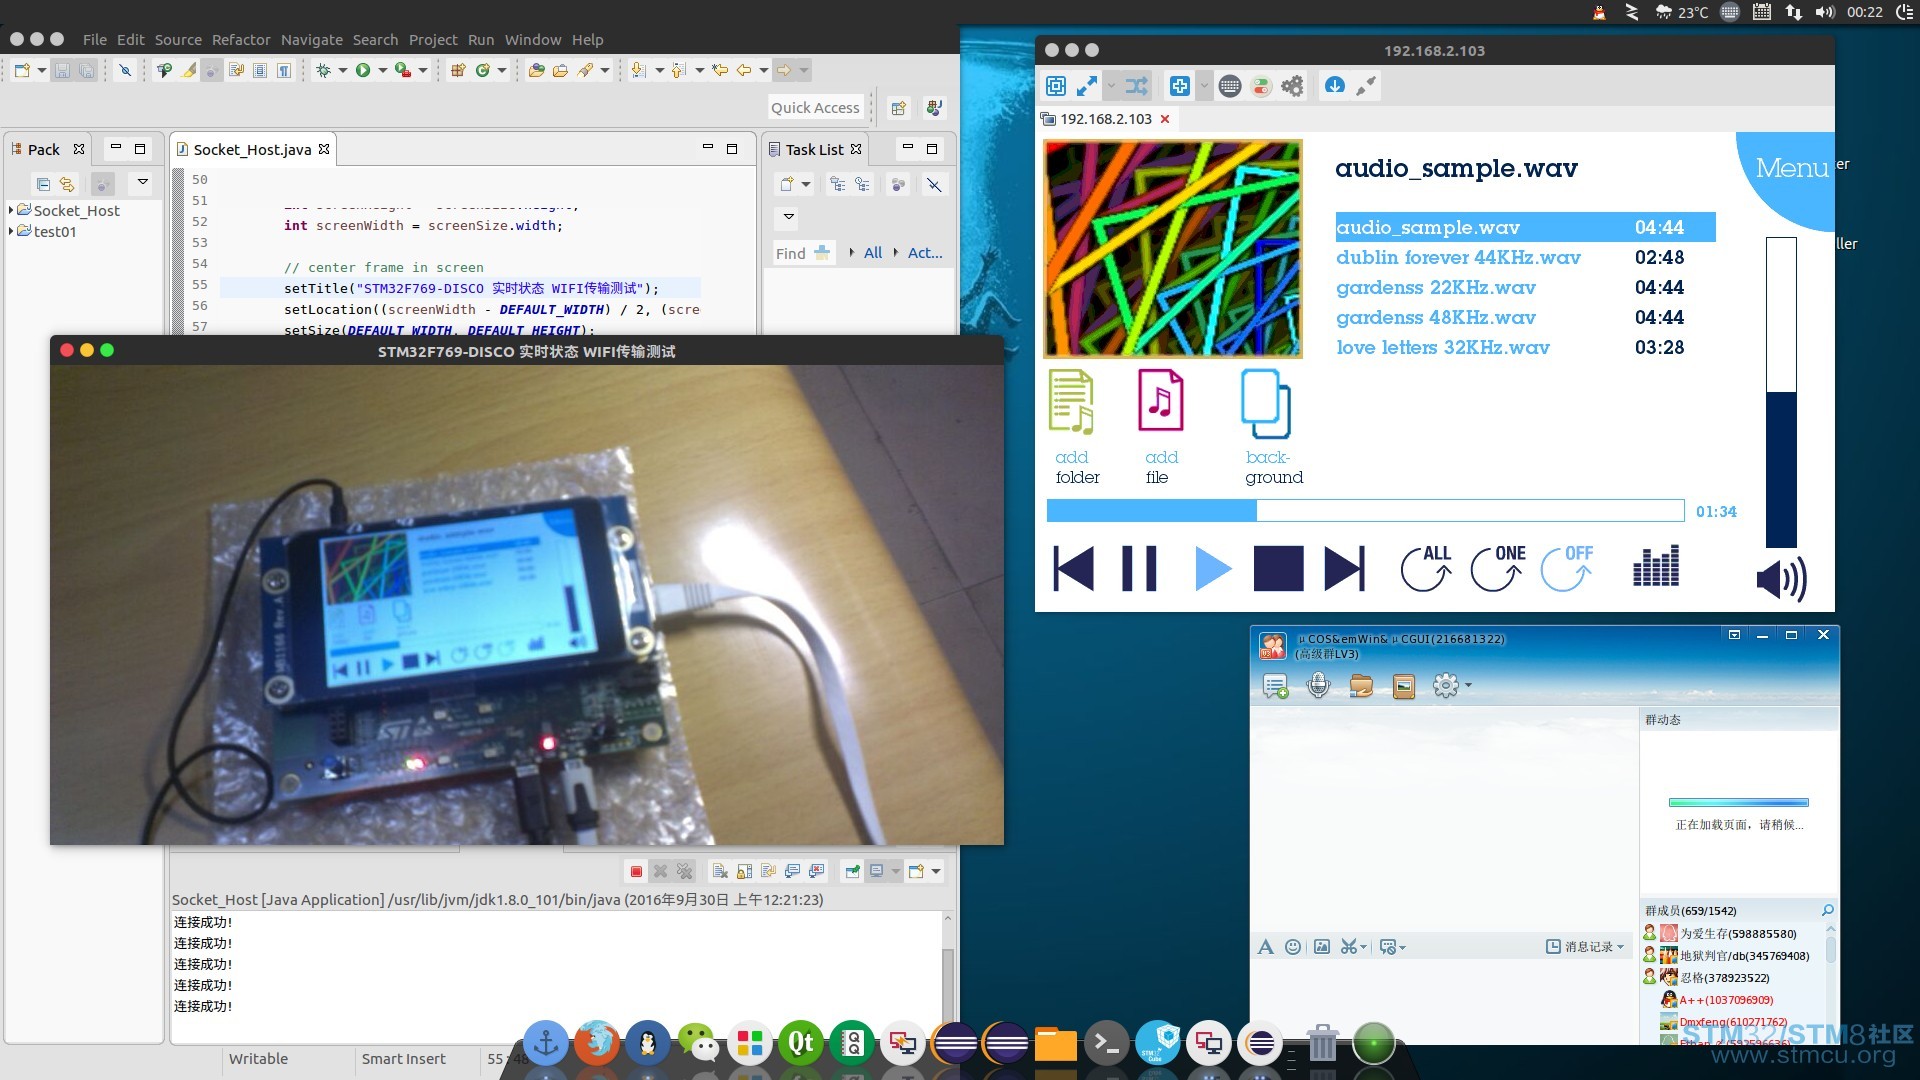The width and height of the screenshot is (1920, 1080).
Task: Click the skip to previous track button
Action: (x=1073, y=566)
